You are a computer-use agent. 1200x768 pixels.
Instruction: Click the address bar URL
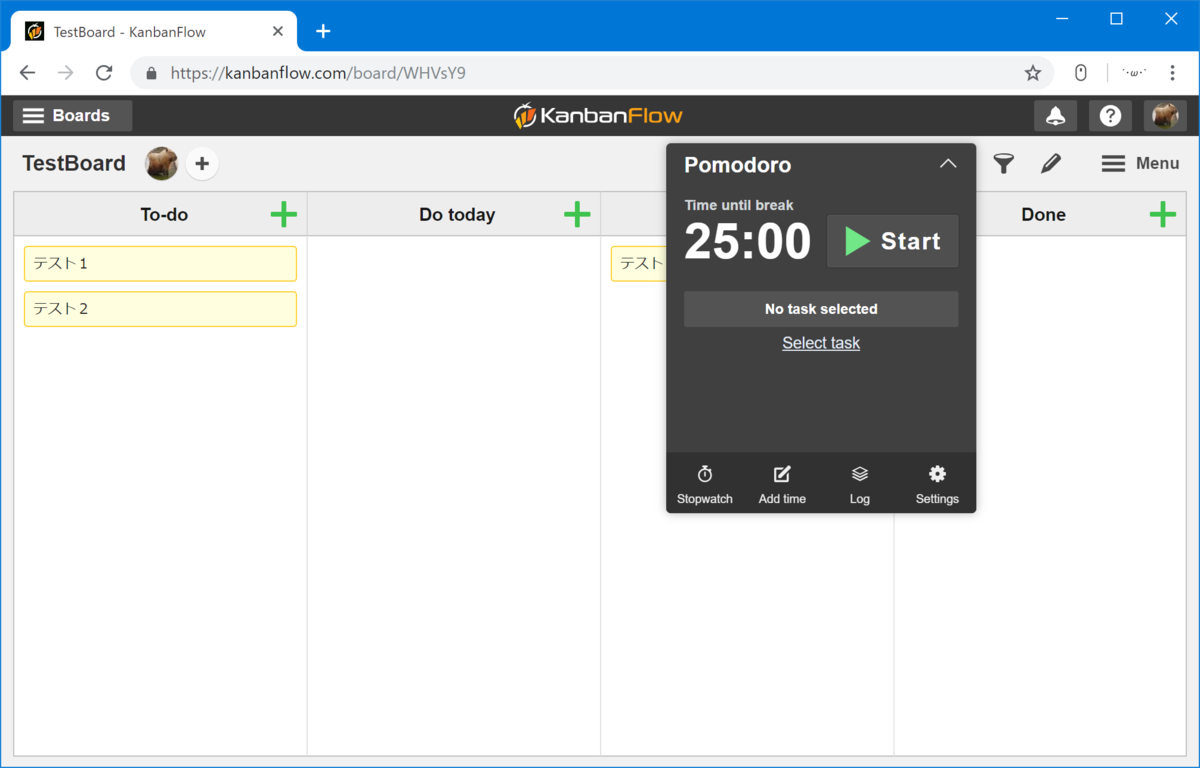(318, 73)
